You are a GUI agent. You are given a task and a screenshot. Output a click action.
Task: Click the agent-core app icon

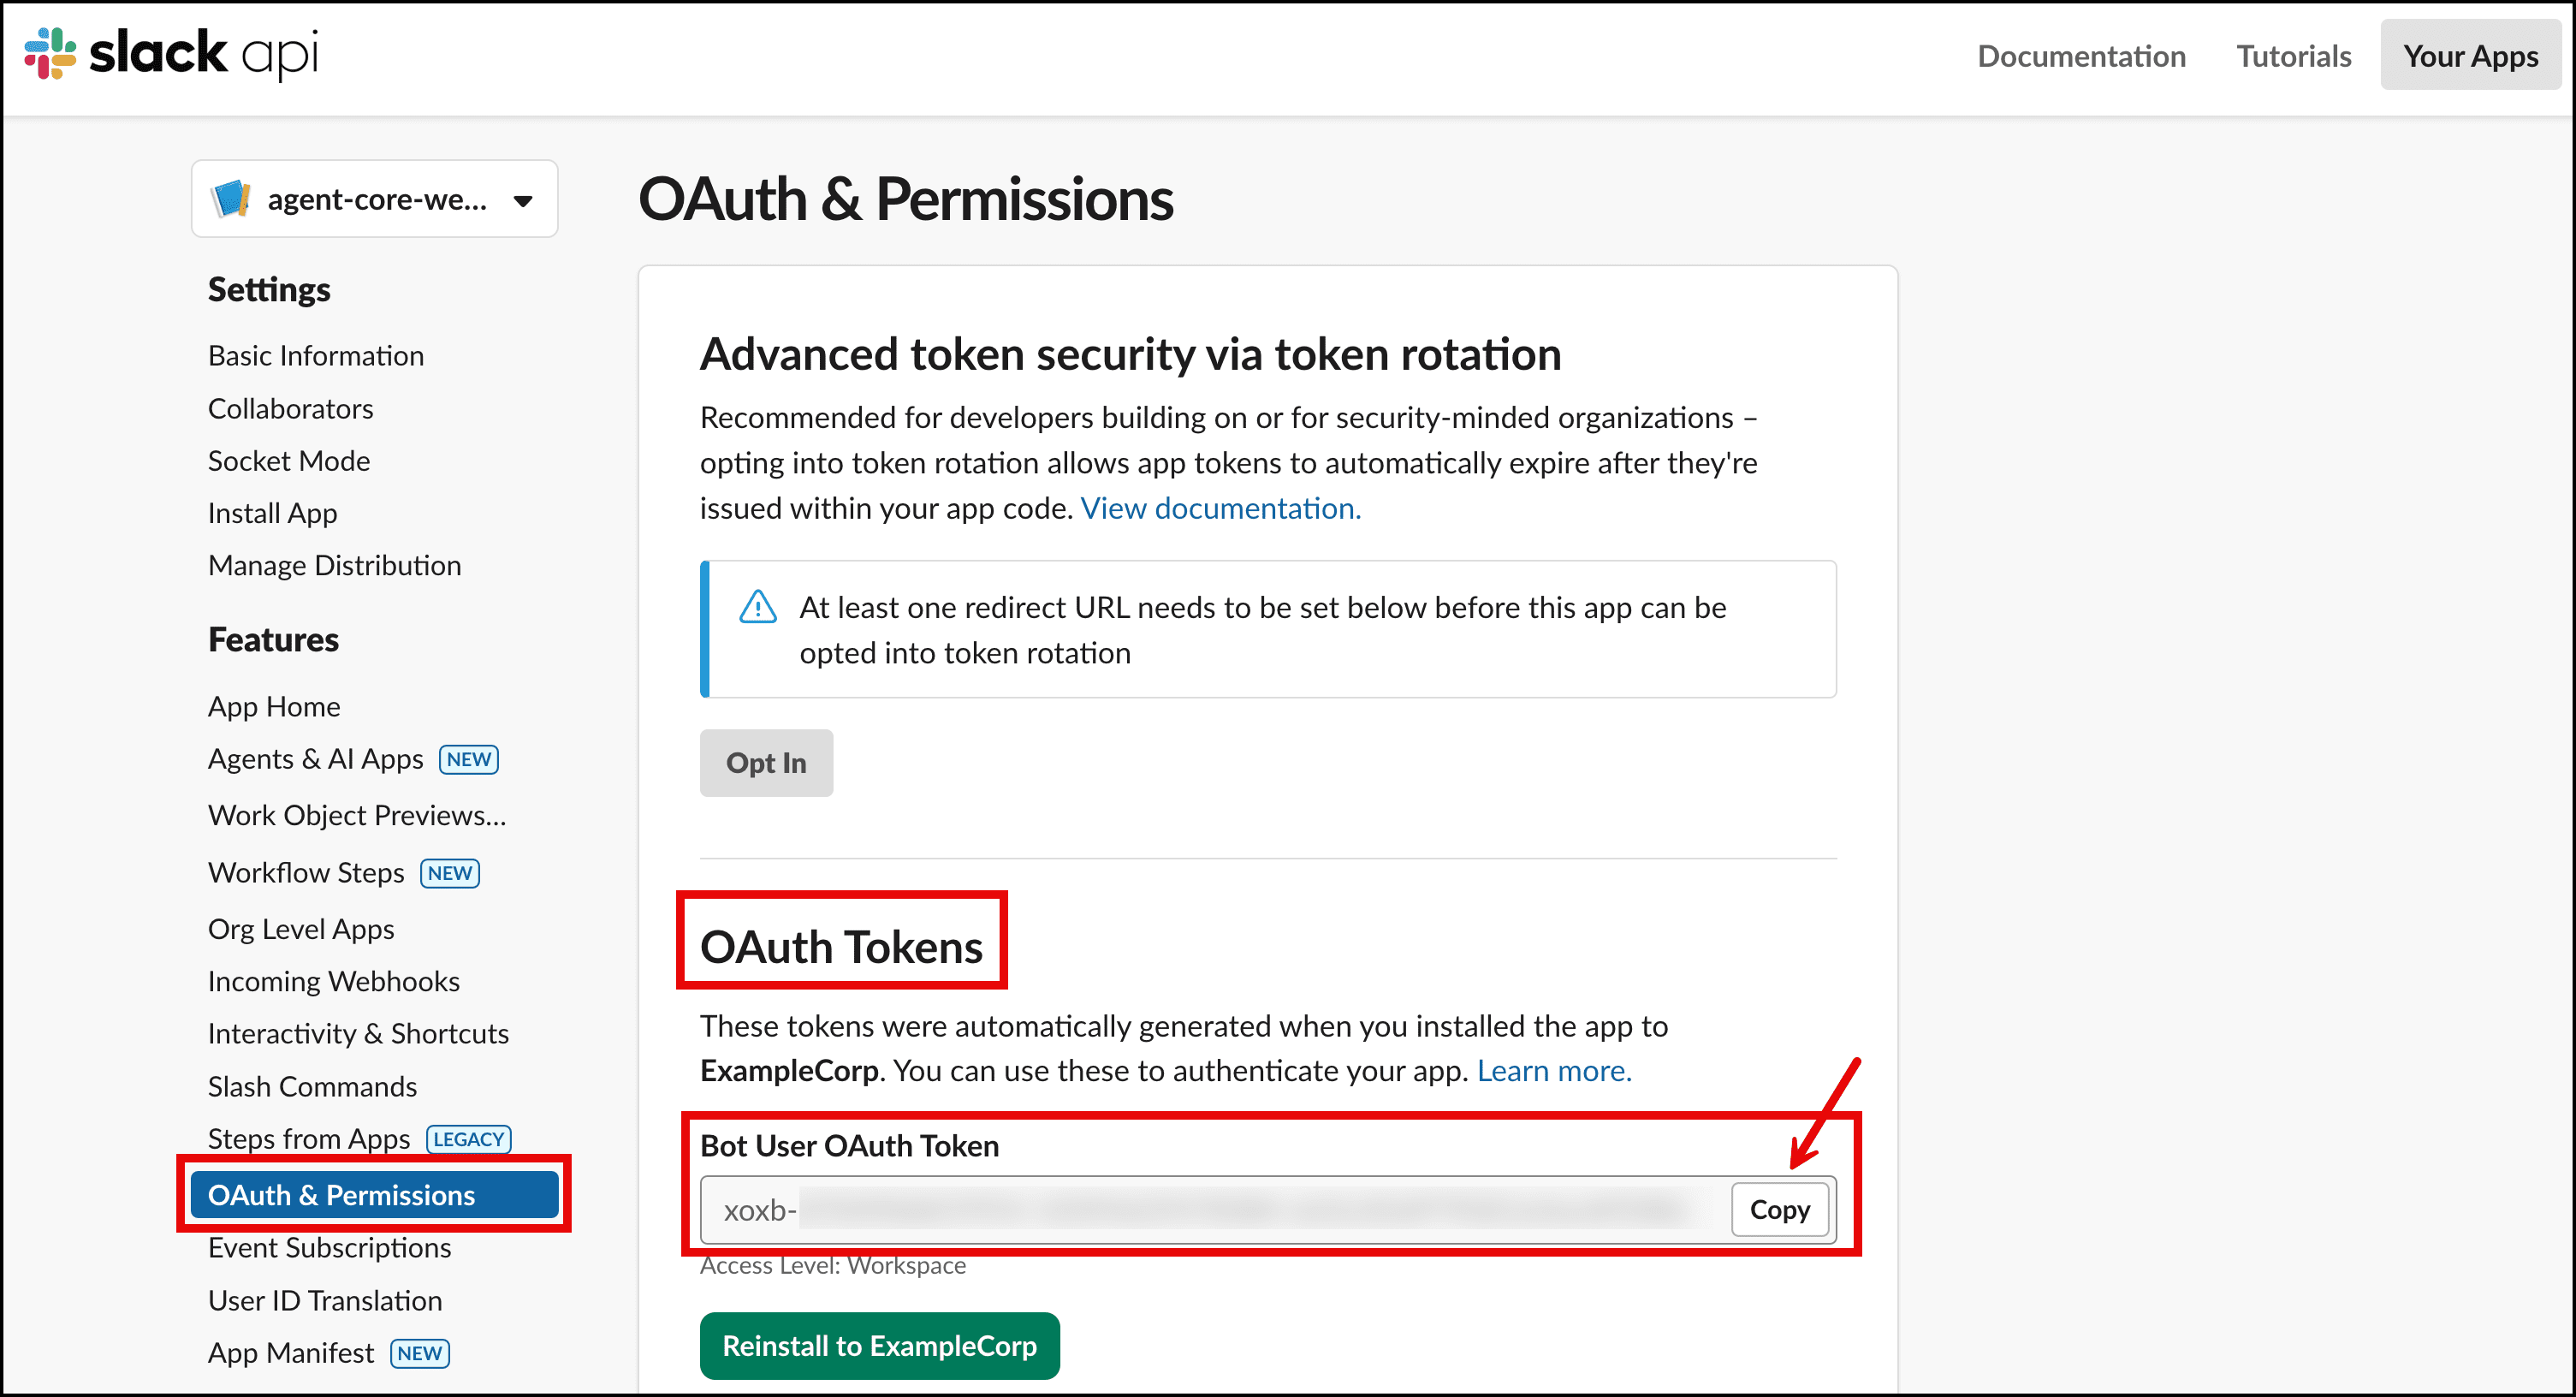click(x=231, y=198)
